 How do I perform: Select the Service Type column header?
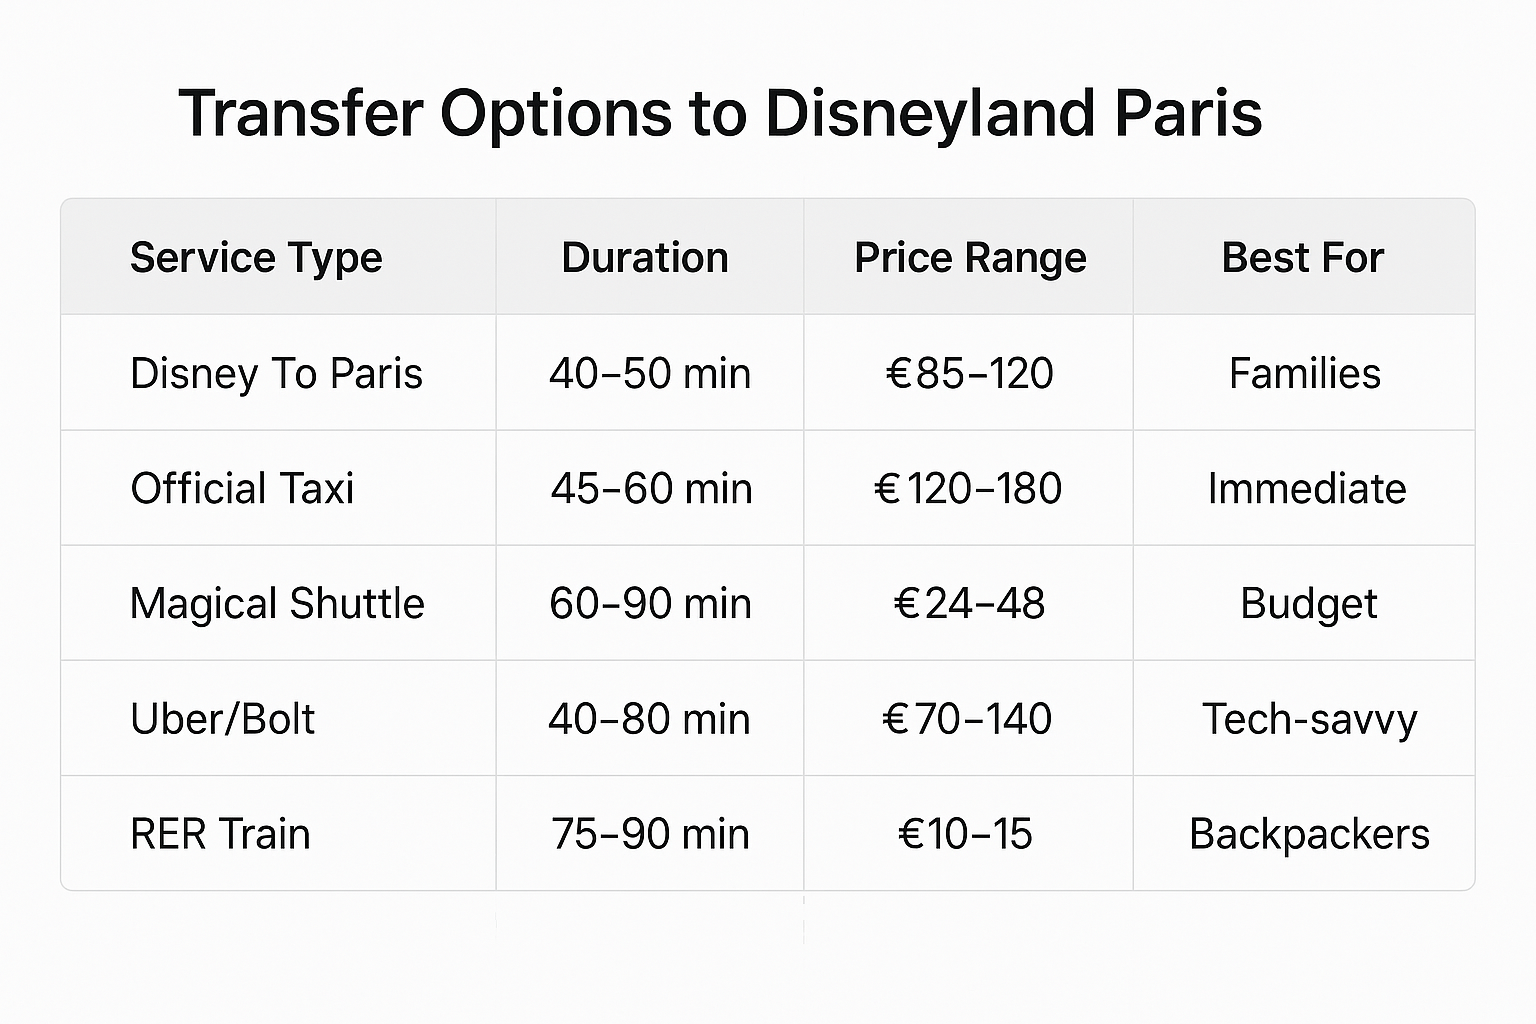[256, 258]
